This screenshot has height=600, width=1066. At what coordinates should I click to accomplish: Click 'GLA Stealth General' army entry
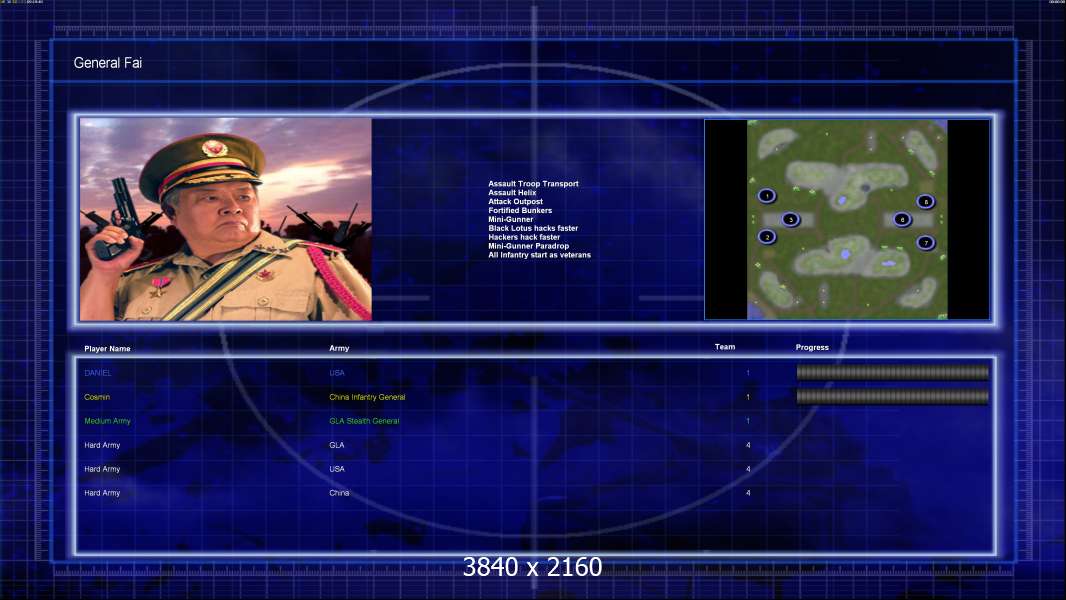click(364, 421)
